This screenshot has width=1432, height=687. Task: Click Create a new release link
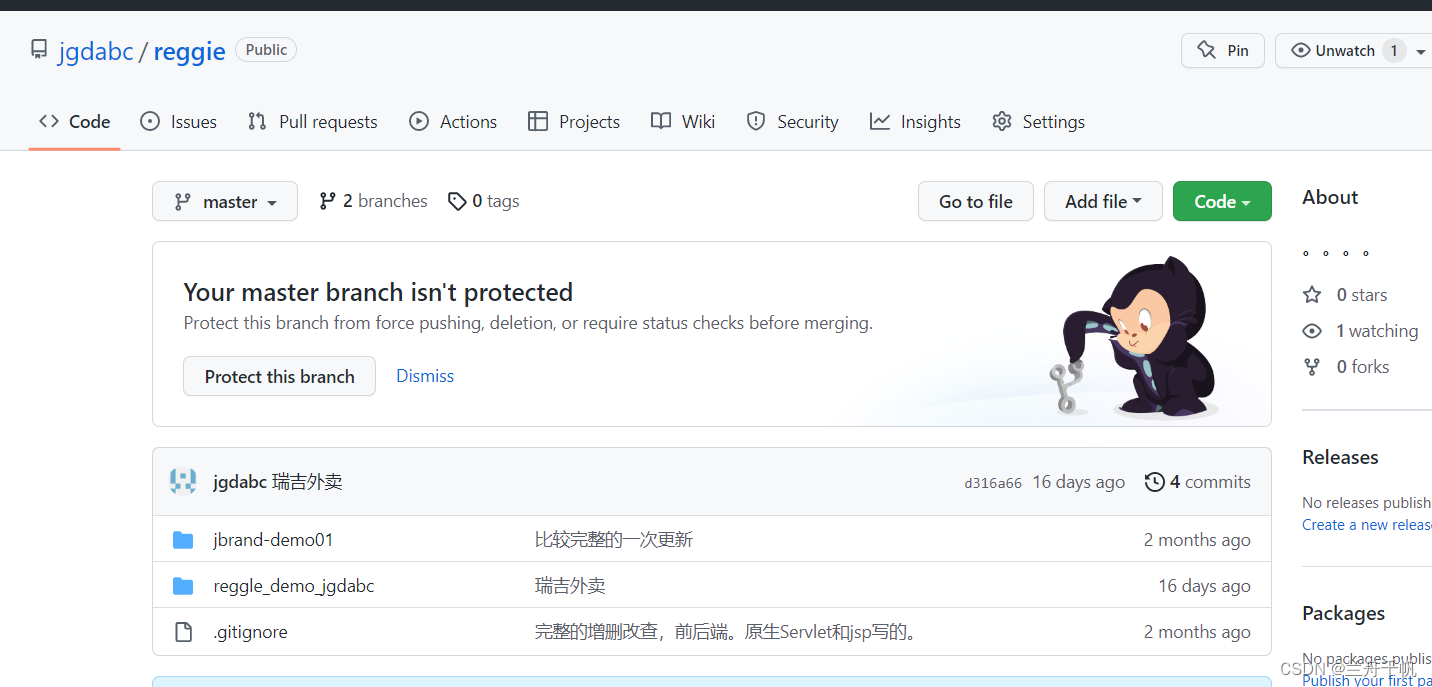(1367, 525)
